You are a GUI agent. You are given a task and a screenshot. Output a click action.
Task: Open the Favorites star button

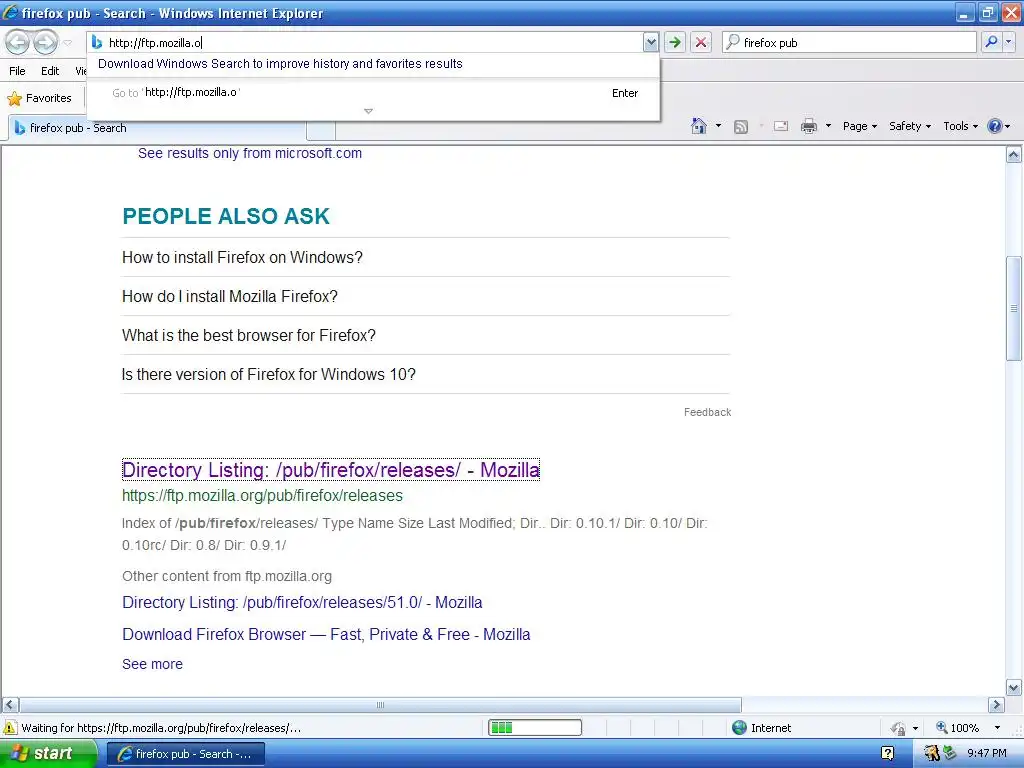tap(39, 98)
